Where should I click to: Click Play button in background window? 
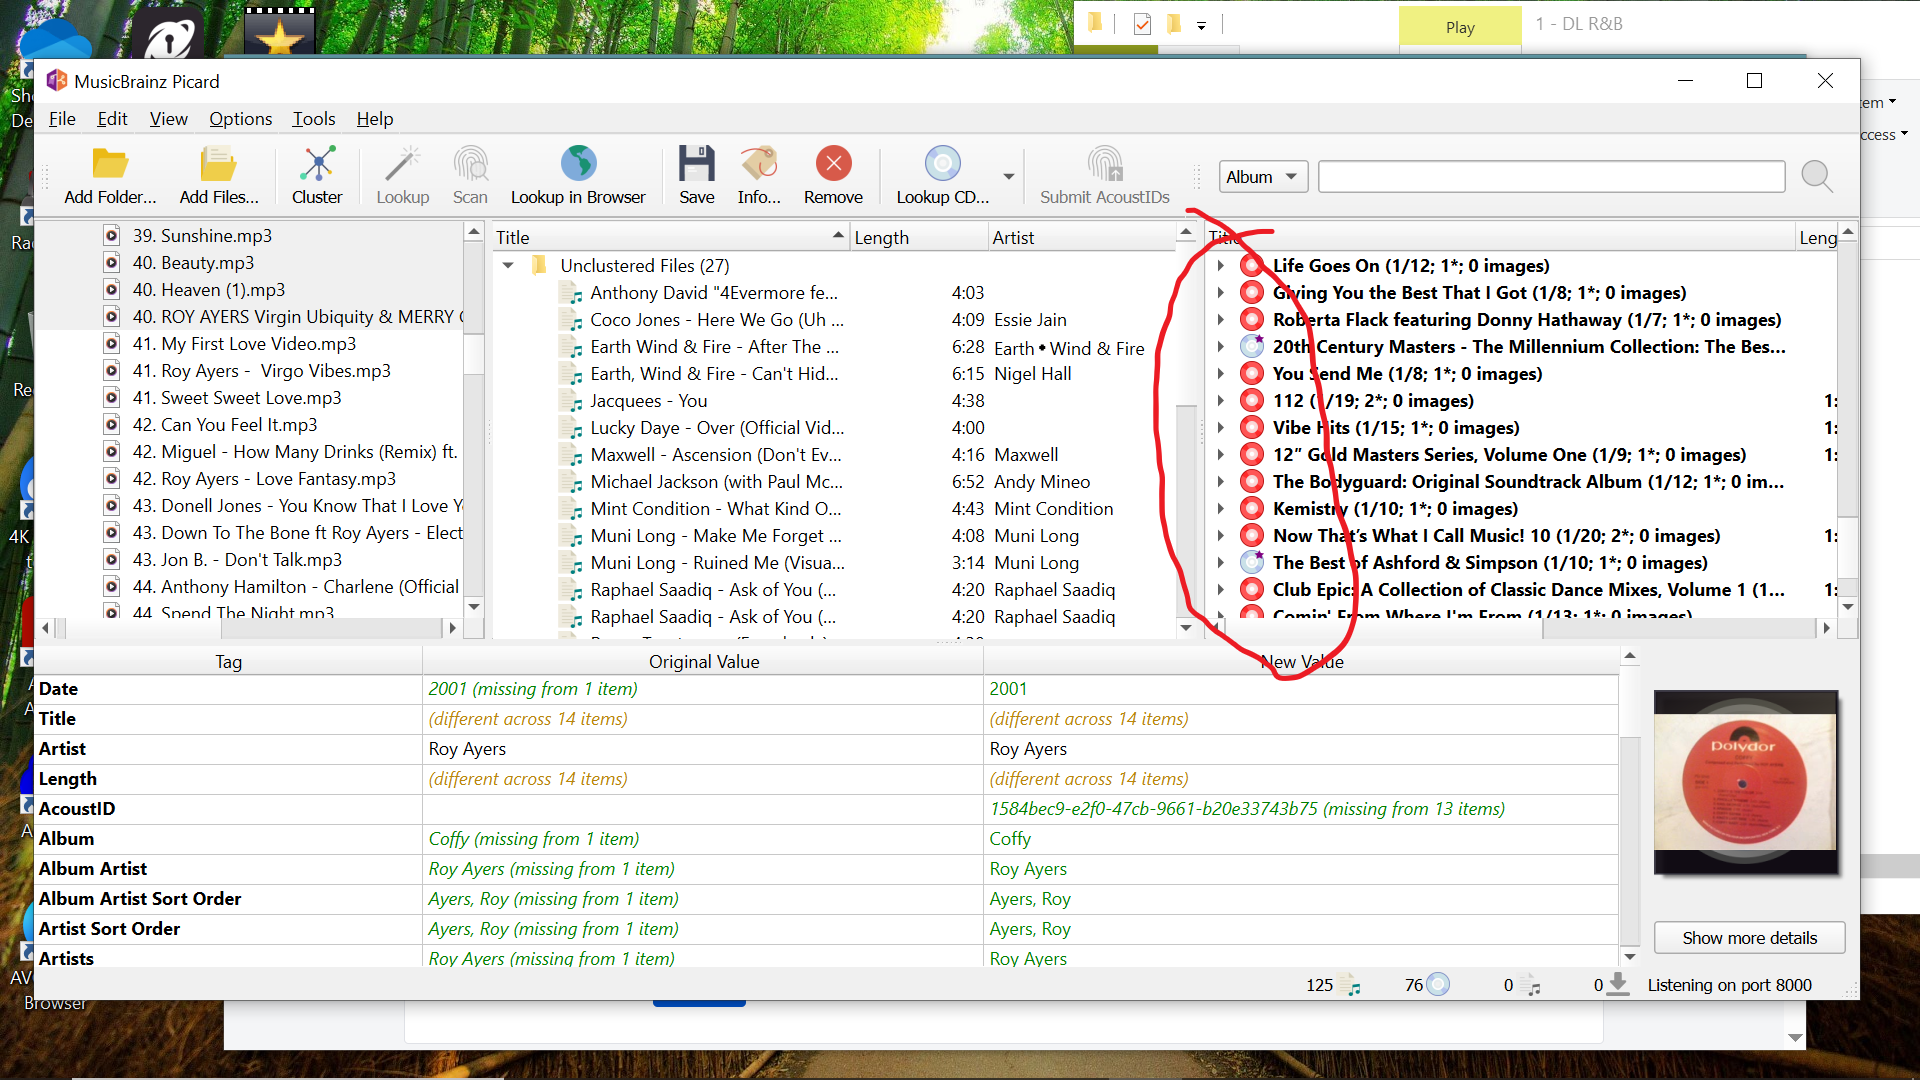(1460, 27)
